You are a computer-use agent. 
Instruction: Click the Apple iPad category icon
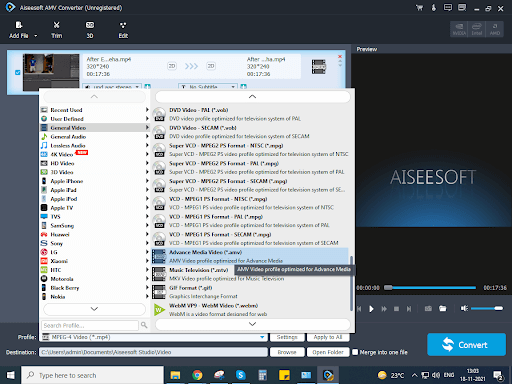tap(44, 190)
